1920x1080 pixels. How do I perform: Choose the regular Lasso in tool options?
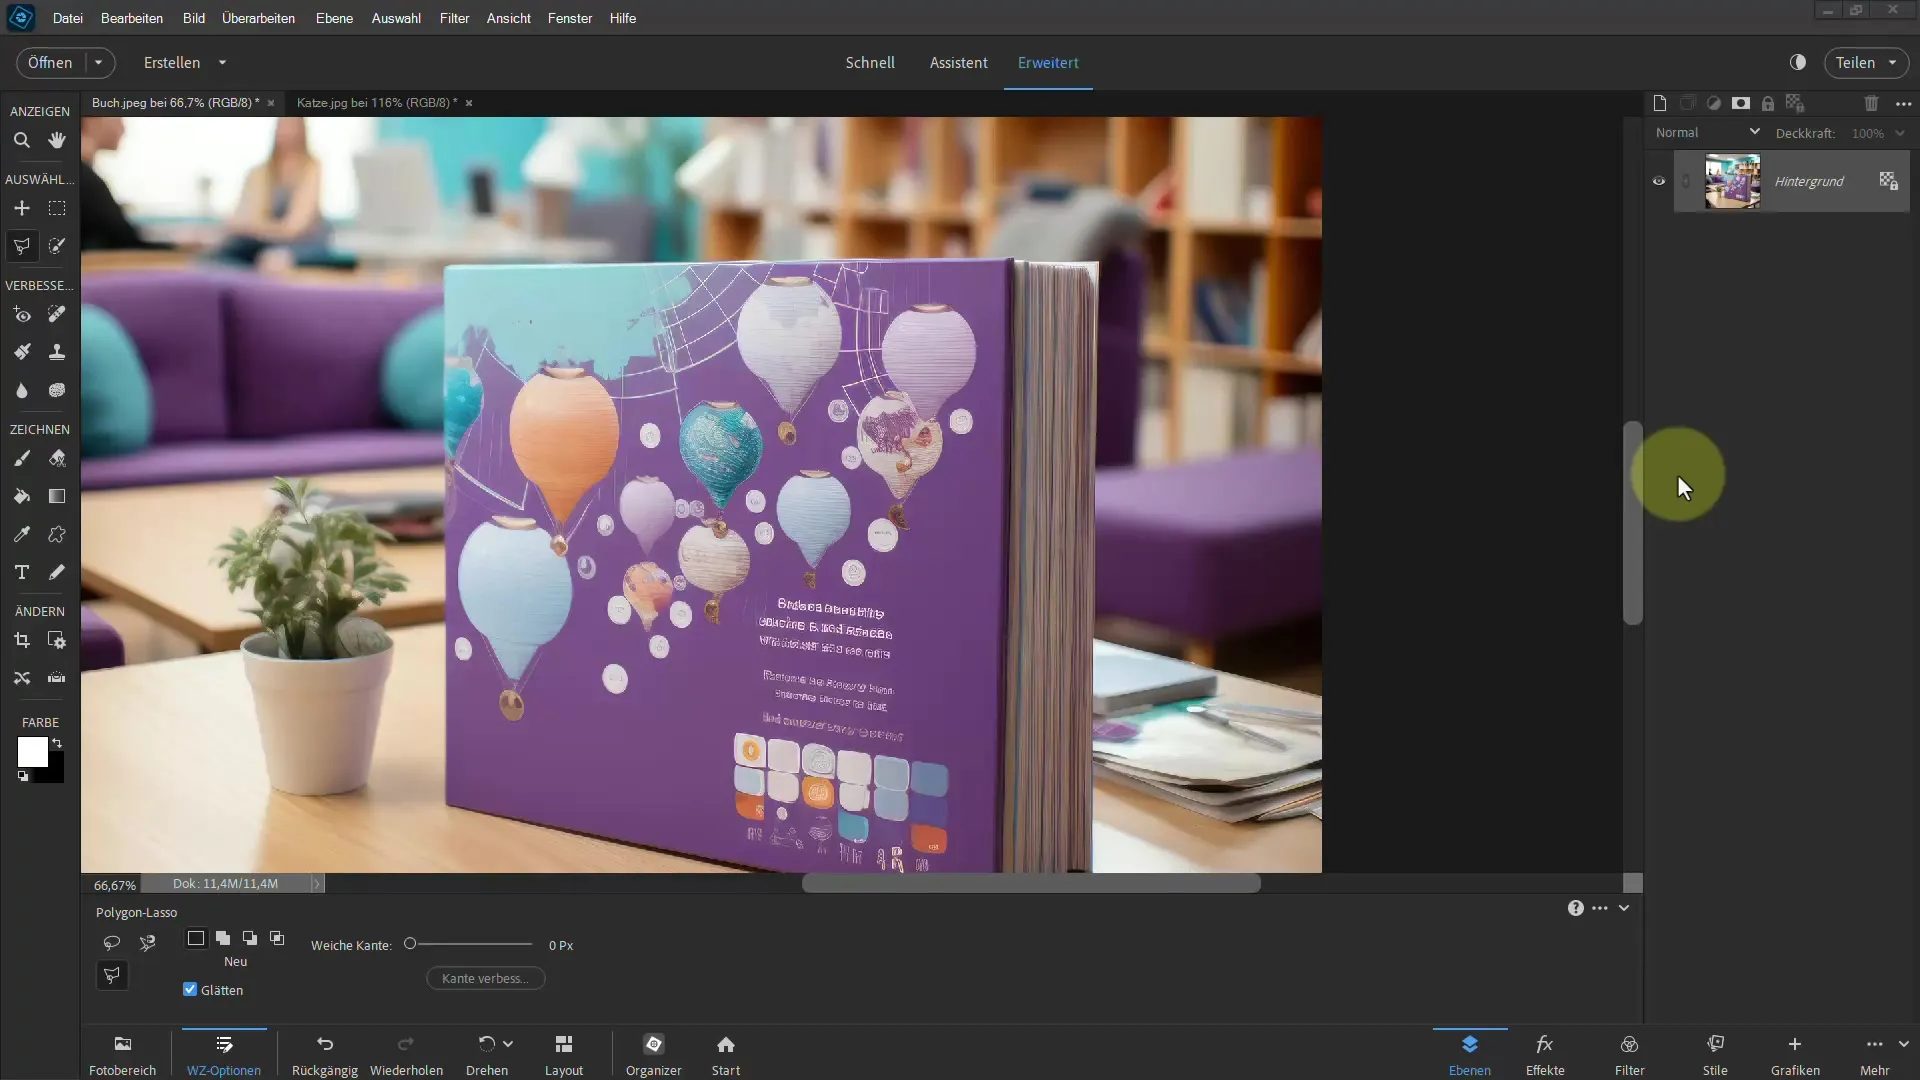pos(111,942)
